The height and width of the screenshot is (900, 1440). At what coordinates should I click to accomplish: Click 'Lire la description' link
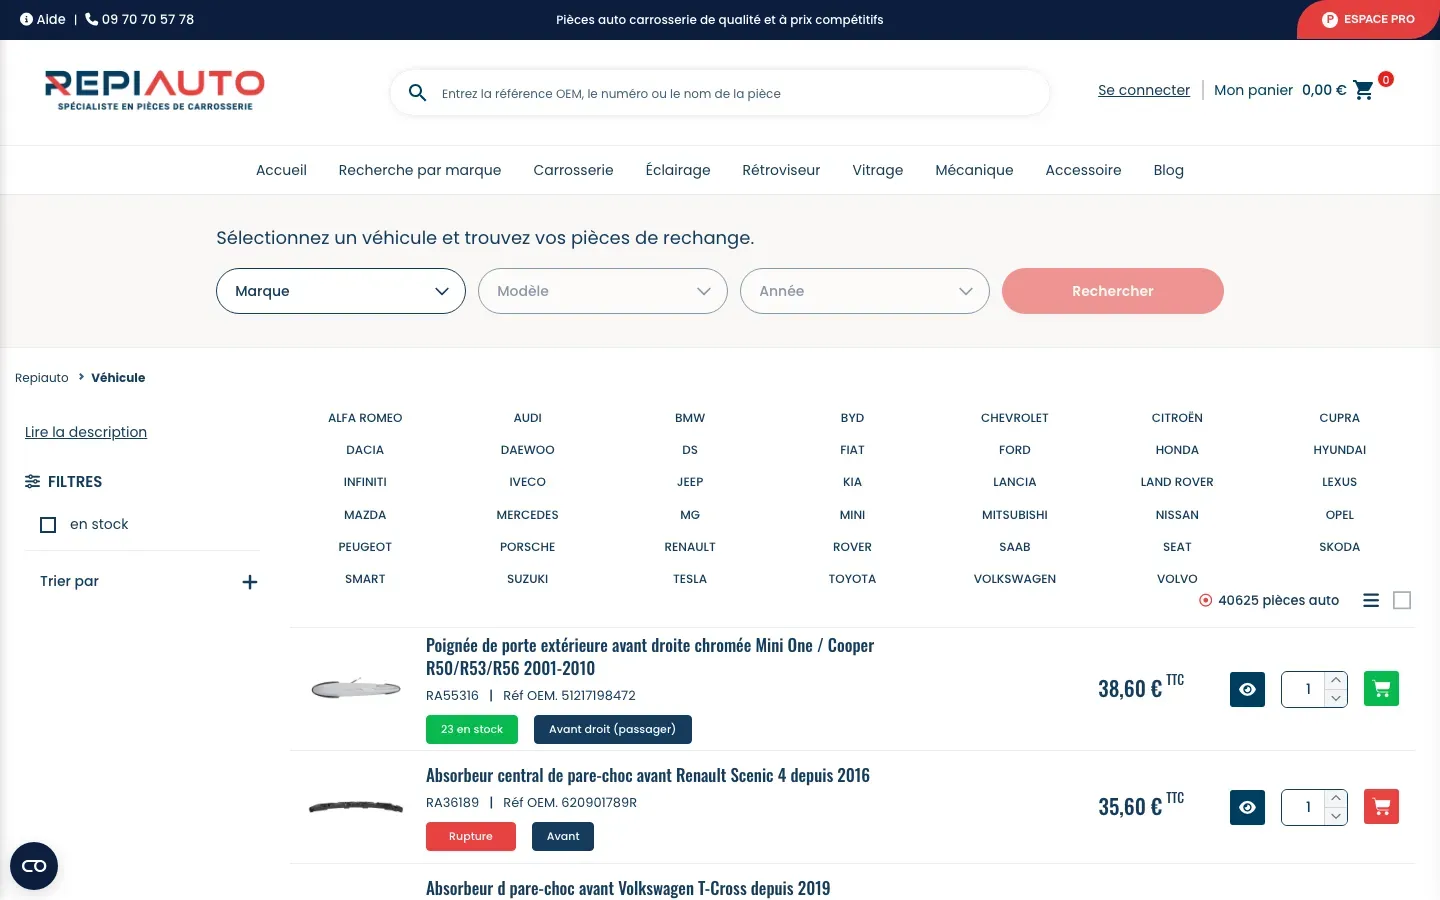pos(86,432)
